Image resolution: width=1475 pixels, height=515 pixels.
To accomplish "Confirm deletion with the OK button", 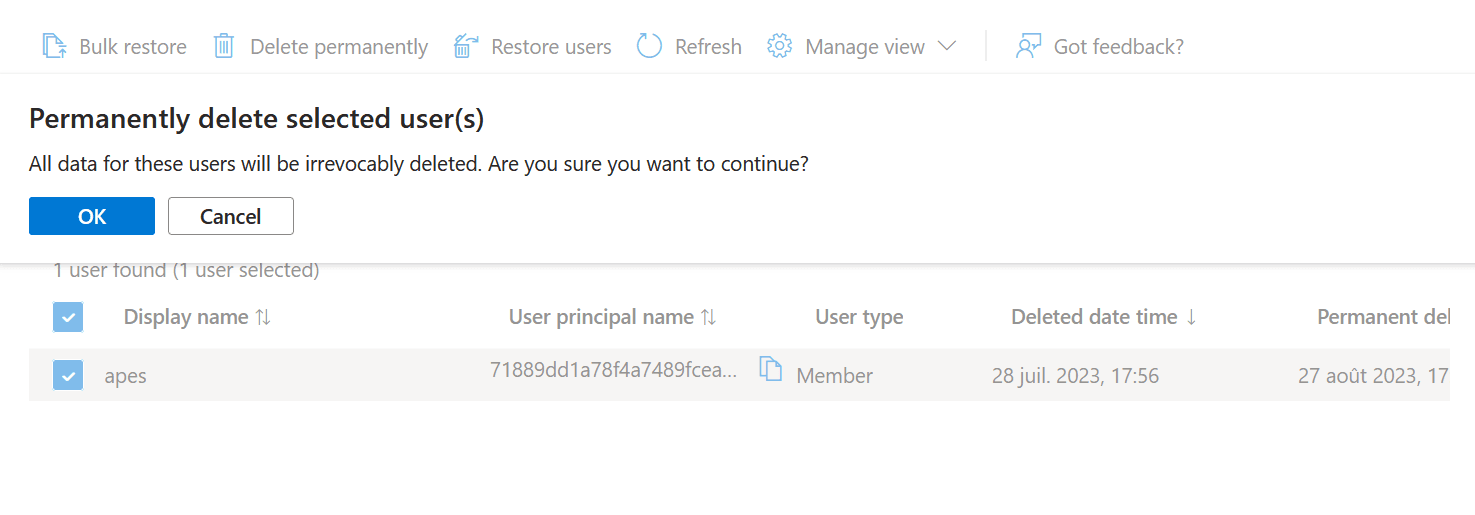I will (x=92, y=216).
